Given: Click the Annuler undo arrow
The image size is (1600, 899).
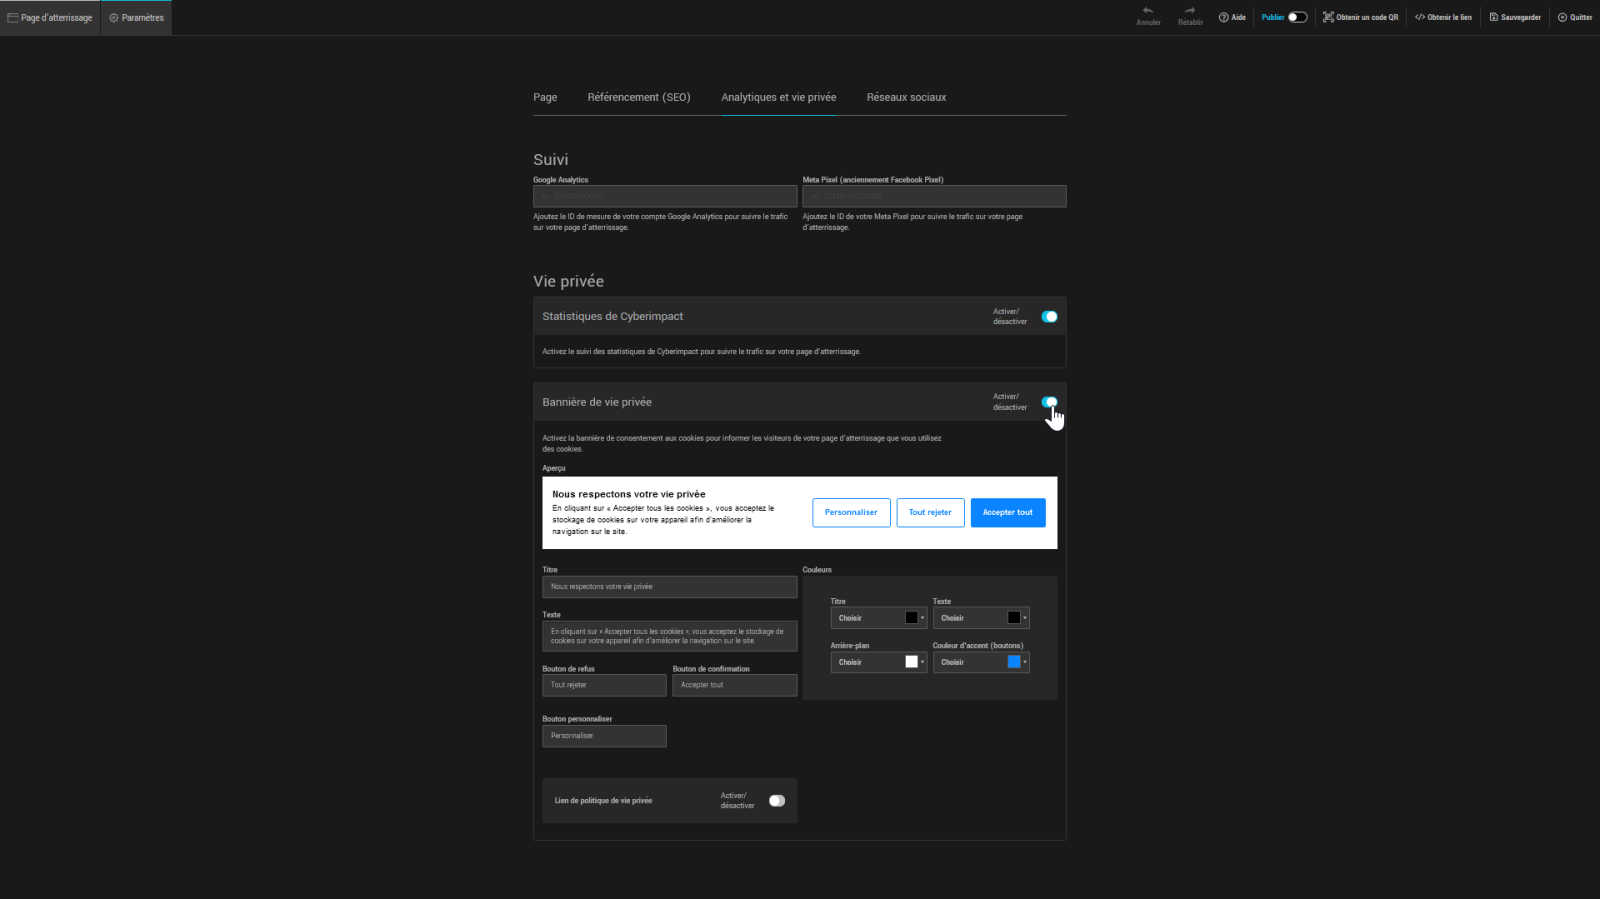Looking at the screenshot, I should point(1148,11).
